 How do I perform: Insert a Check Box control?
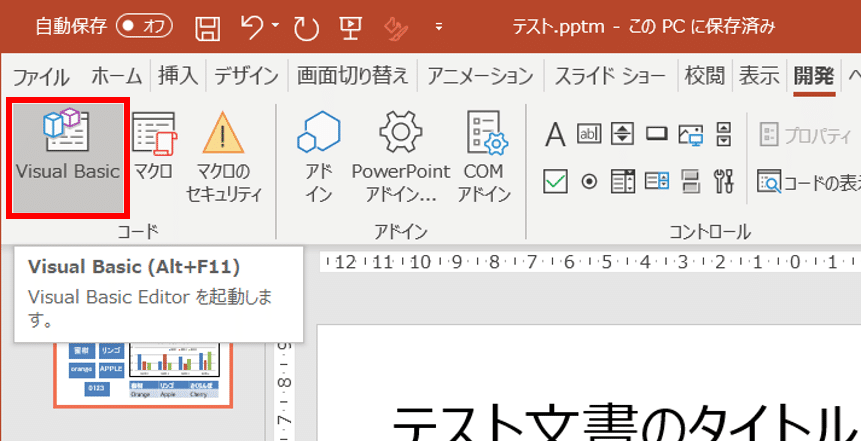[555, 181]
